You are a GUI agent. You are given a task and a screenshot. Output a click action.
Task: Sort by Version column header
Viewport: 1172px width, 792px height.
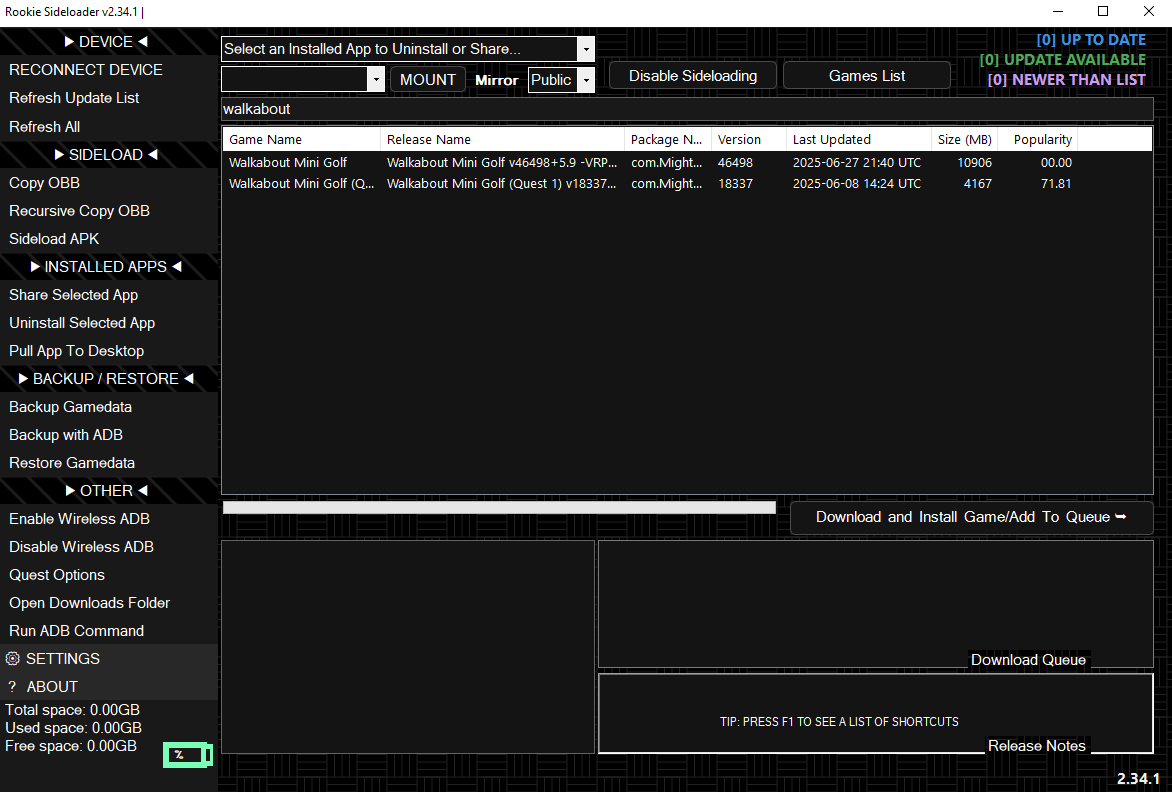748,140
